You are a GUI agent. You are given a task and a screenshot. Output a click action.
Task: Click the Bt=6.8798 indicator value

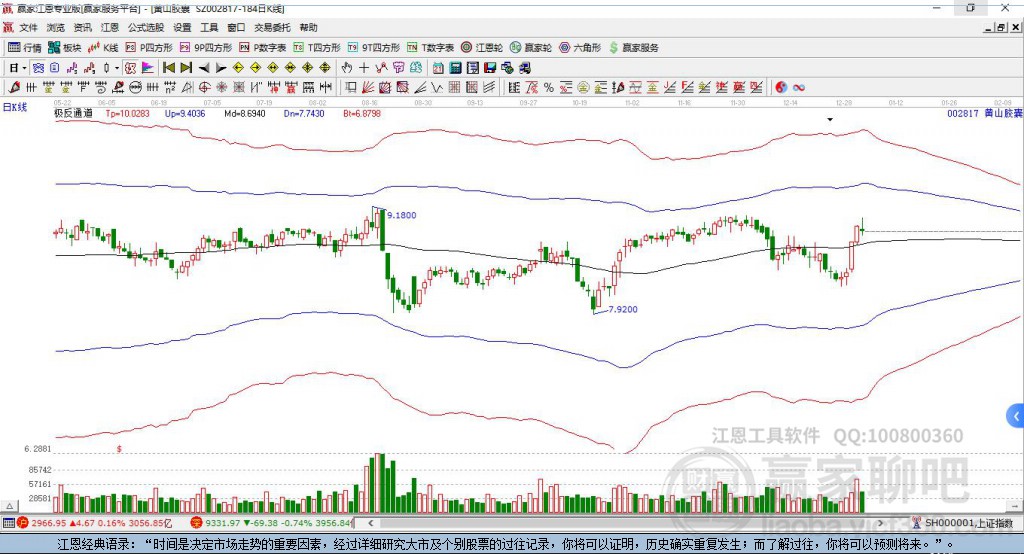[x=362, y=113]
